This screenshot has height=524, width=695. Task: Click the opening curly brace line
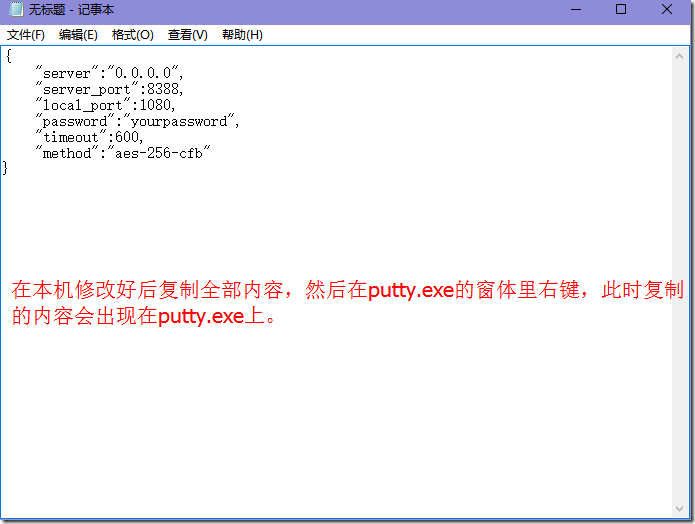[8, 56]
